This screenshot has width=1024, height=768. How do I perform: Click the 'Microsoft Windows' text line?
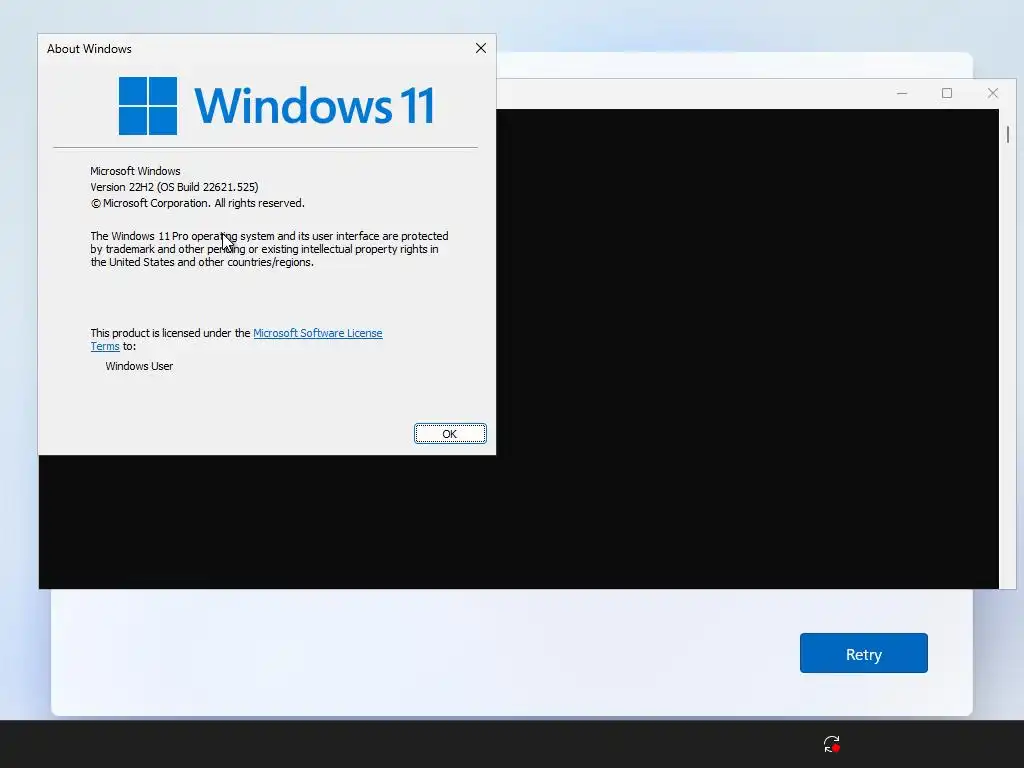(x=135, y=171)
